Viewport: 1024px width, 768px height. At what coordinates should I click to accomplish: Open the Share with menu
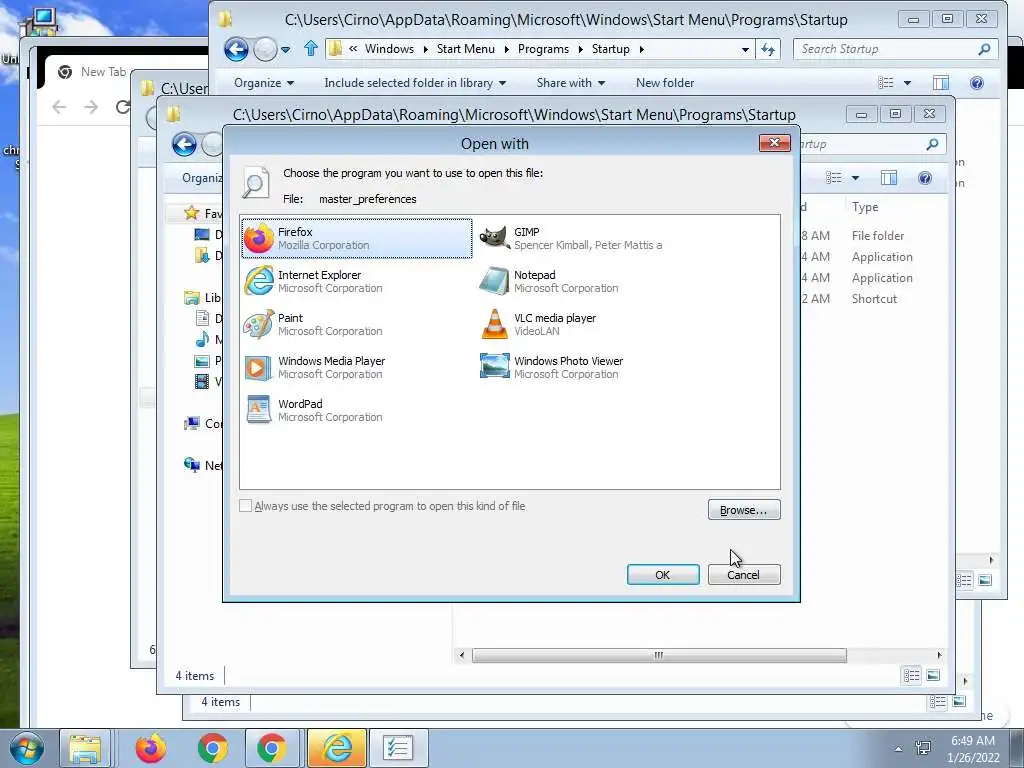click(x=570, y=83)
